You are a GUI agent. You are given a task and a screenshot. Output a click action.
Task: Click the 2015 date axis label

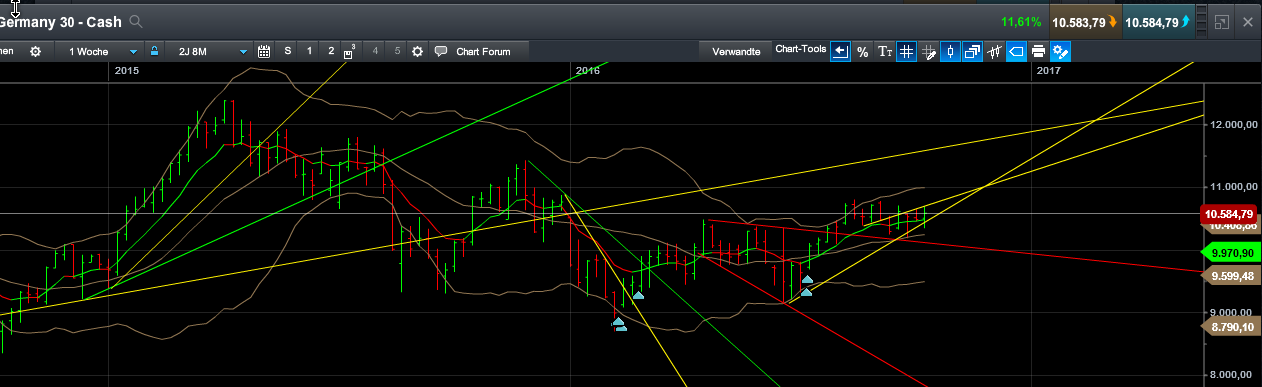(127, 70)
